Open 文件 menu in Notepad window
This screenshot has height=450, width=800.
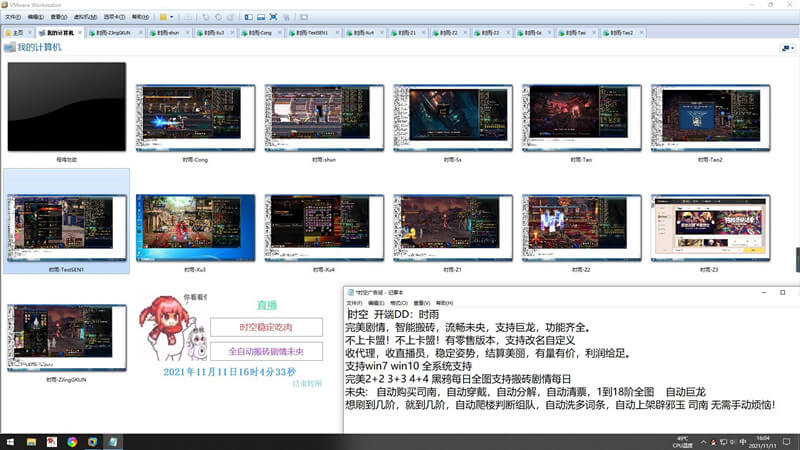coord(354,303)
